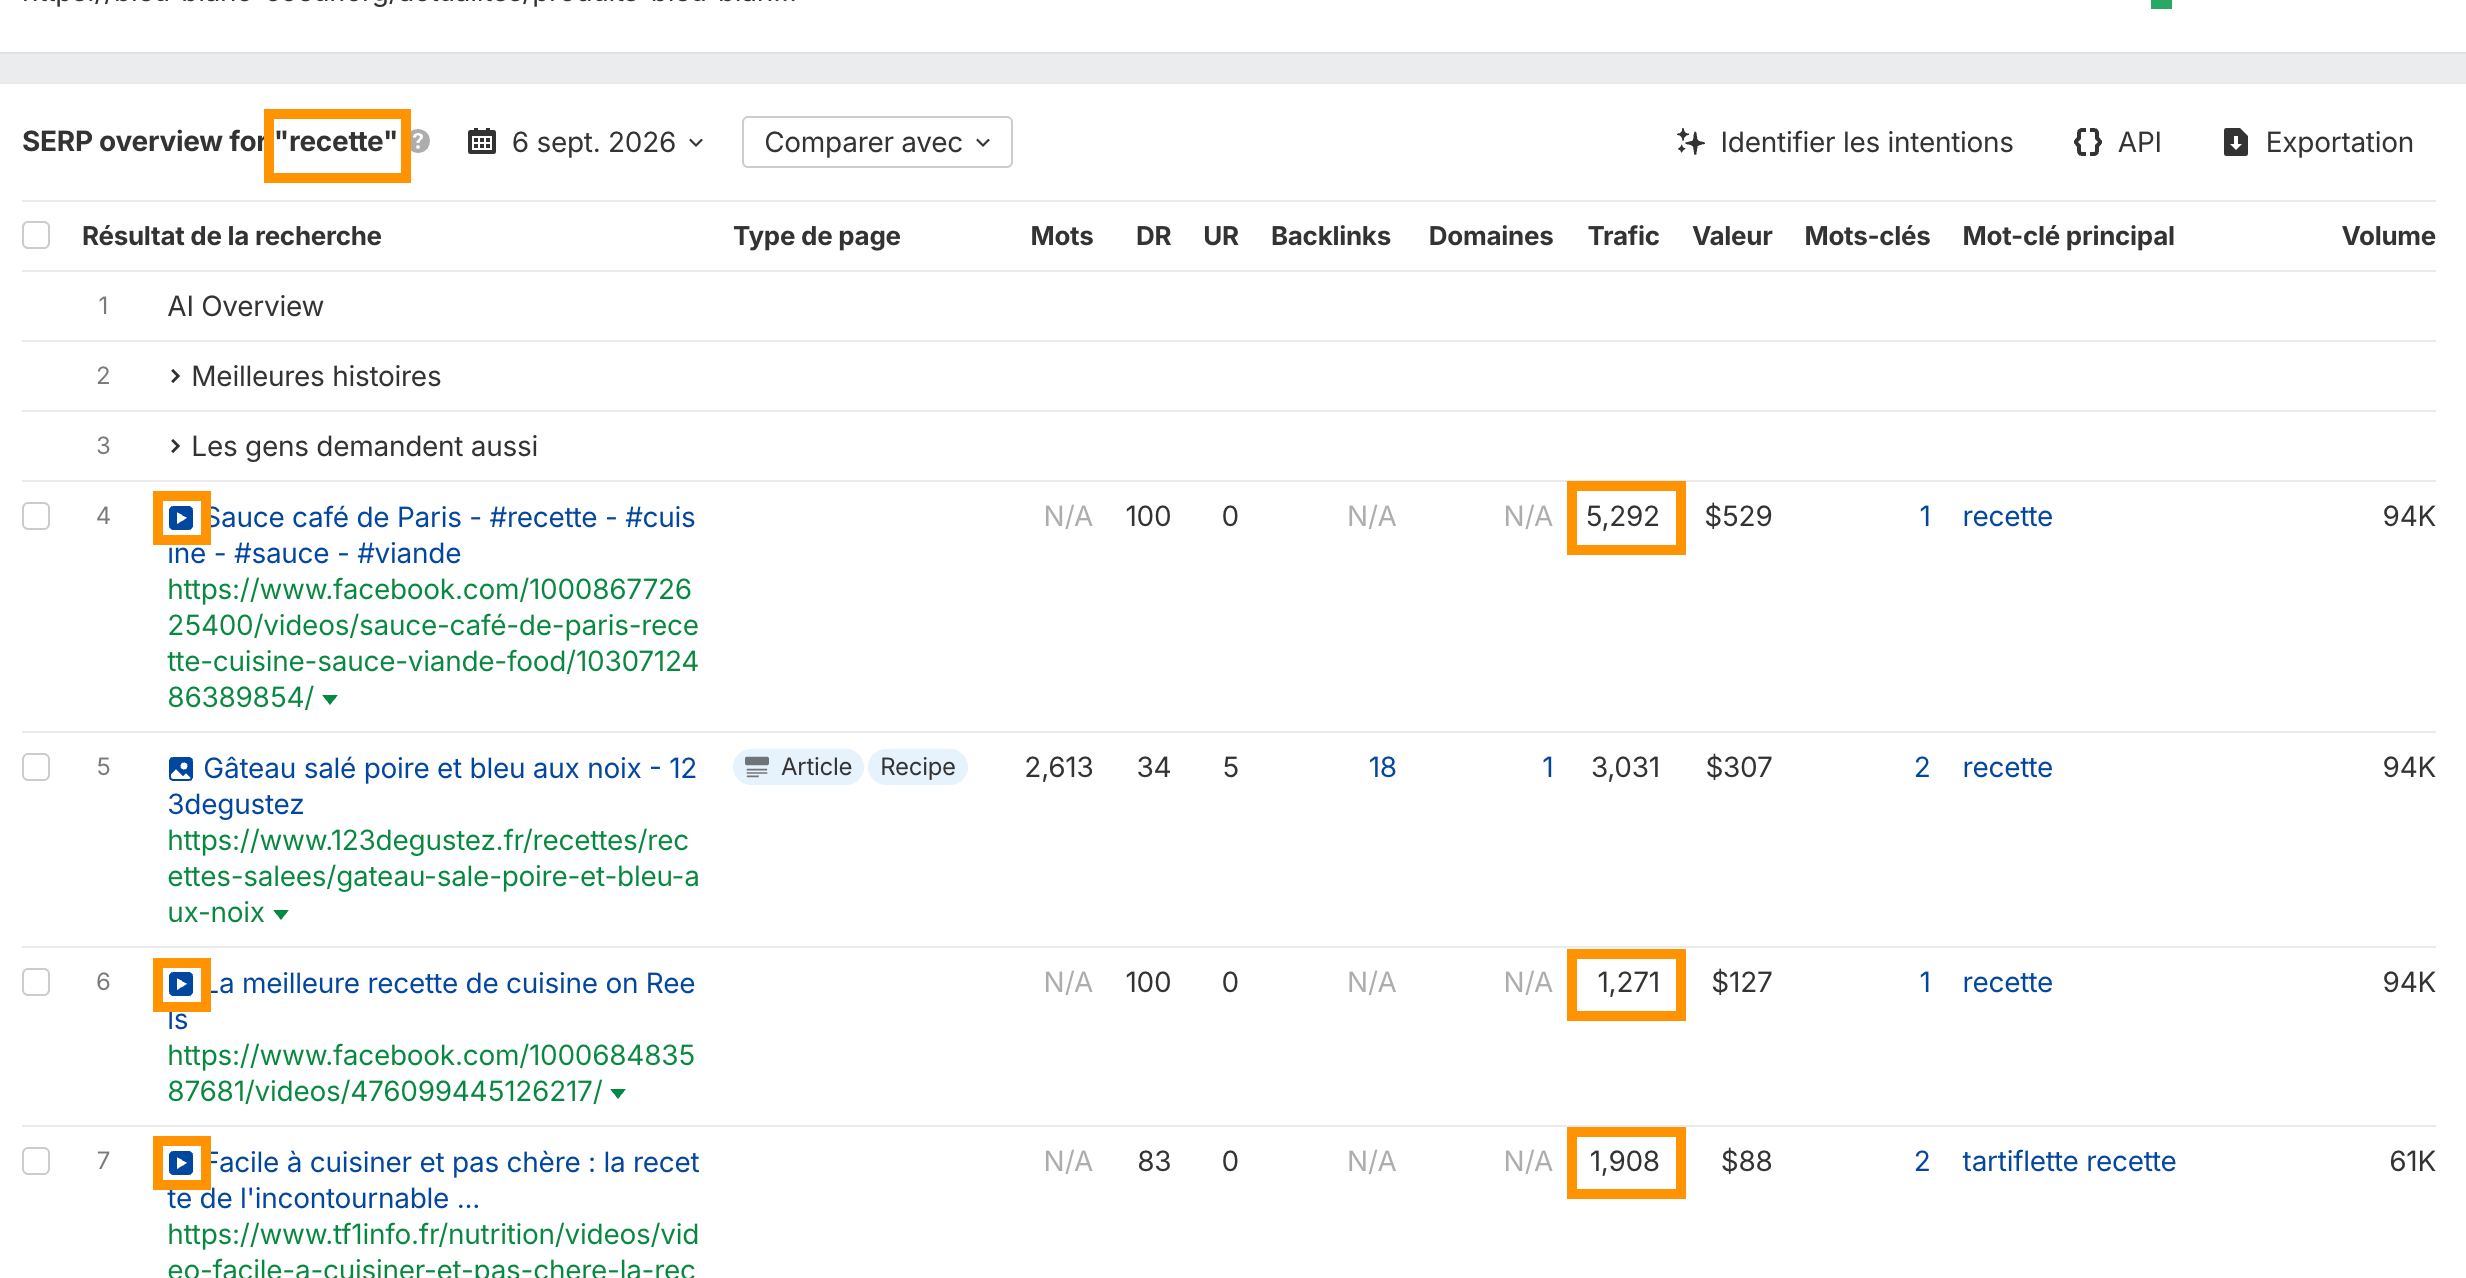Sort by the Domaines column header

pyautogui.click(x=1490, y=236)
